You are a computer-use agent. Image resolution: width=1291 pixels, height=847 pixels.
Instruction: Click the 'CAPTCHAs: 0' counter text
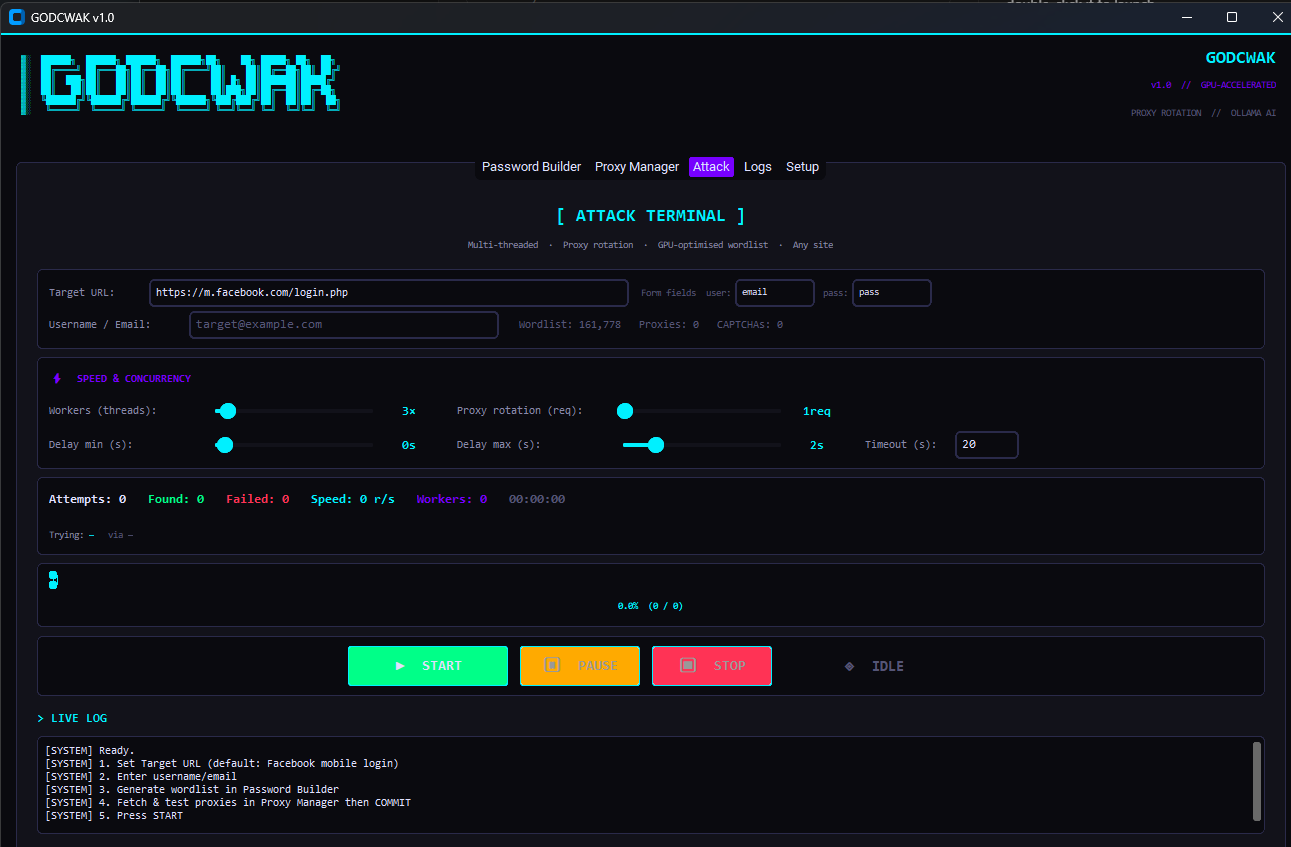pos(750,325)
